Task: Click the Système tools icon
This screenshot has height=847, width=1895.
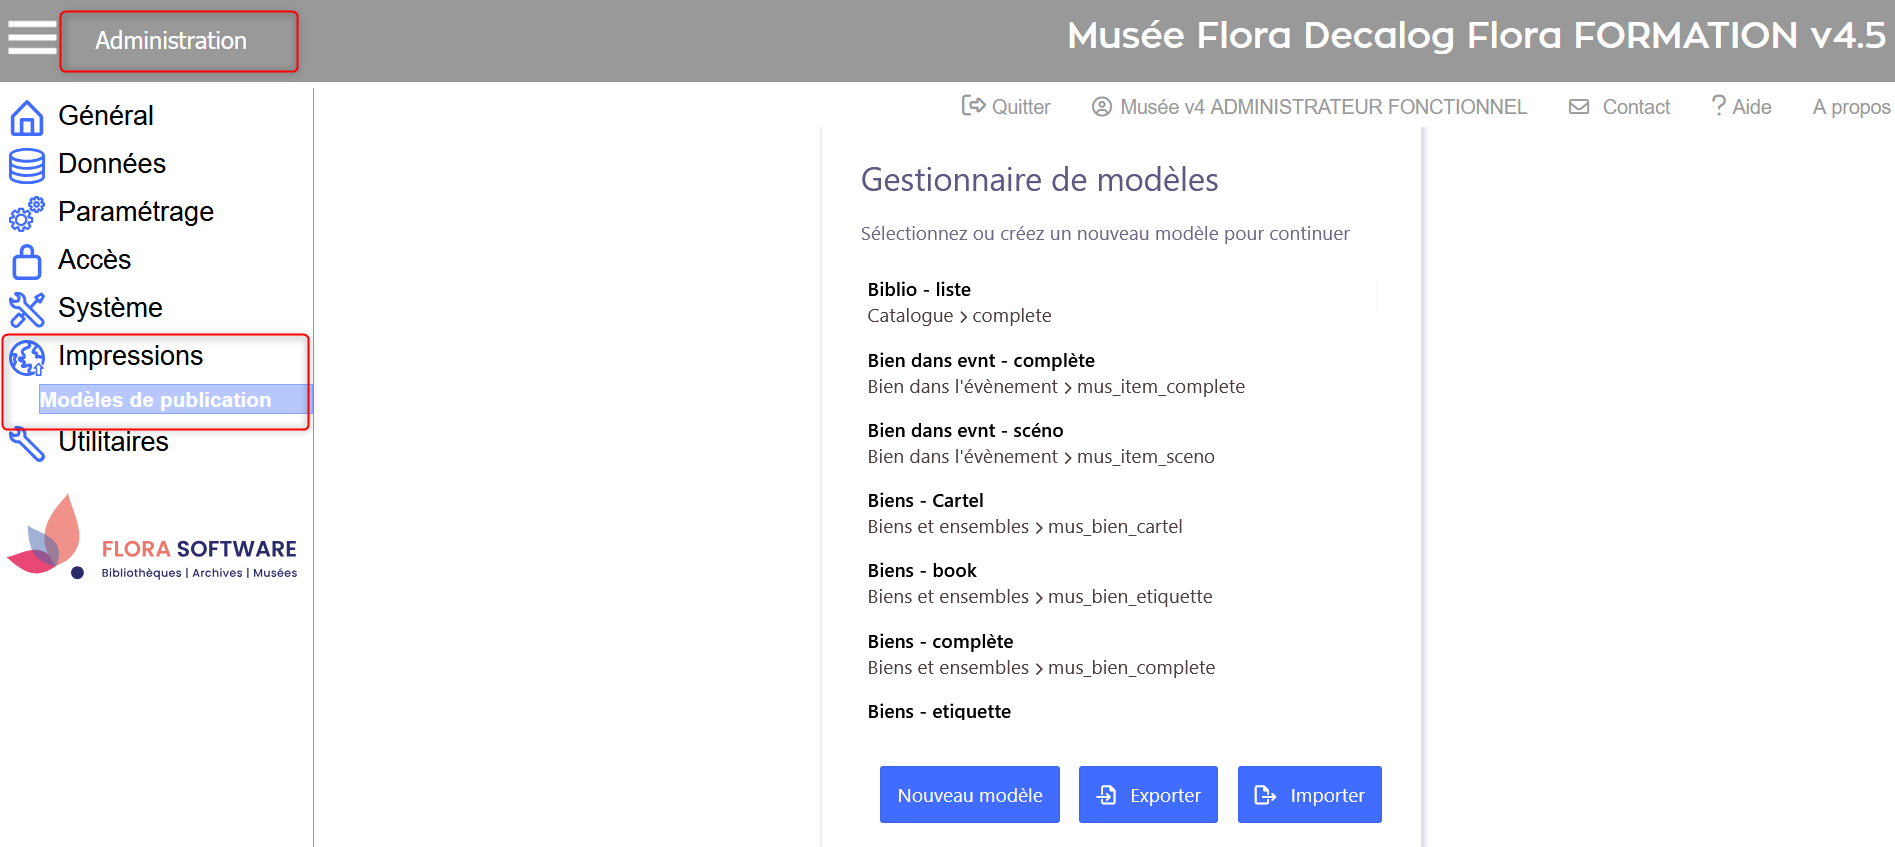Action: (x=27, y=309)
